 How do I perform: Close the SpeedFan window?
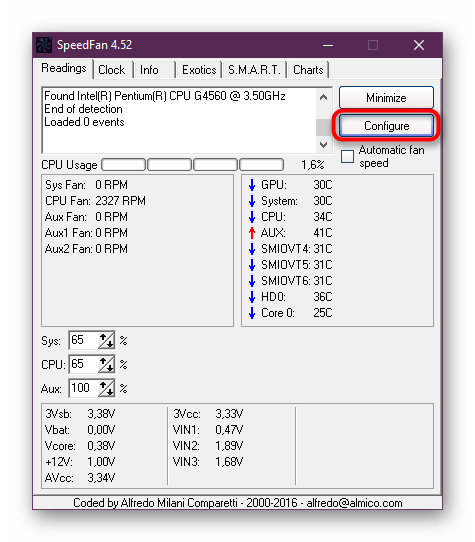(419, 45)
